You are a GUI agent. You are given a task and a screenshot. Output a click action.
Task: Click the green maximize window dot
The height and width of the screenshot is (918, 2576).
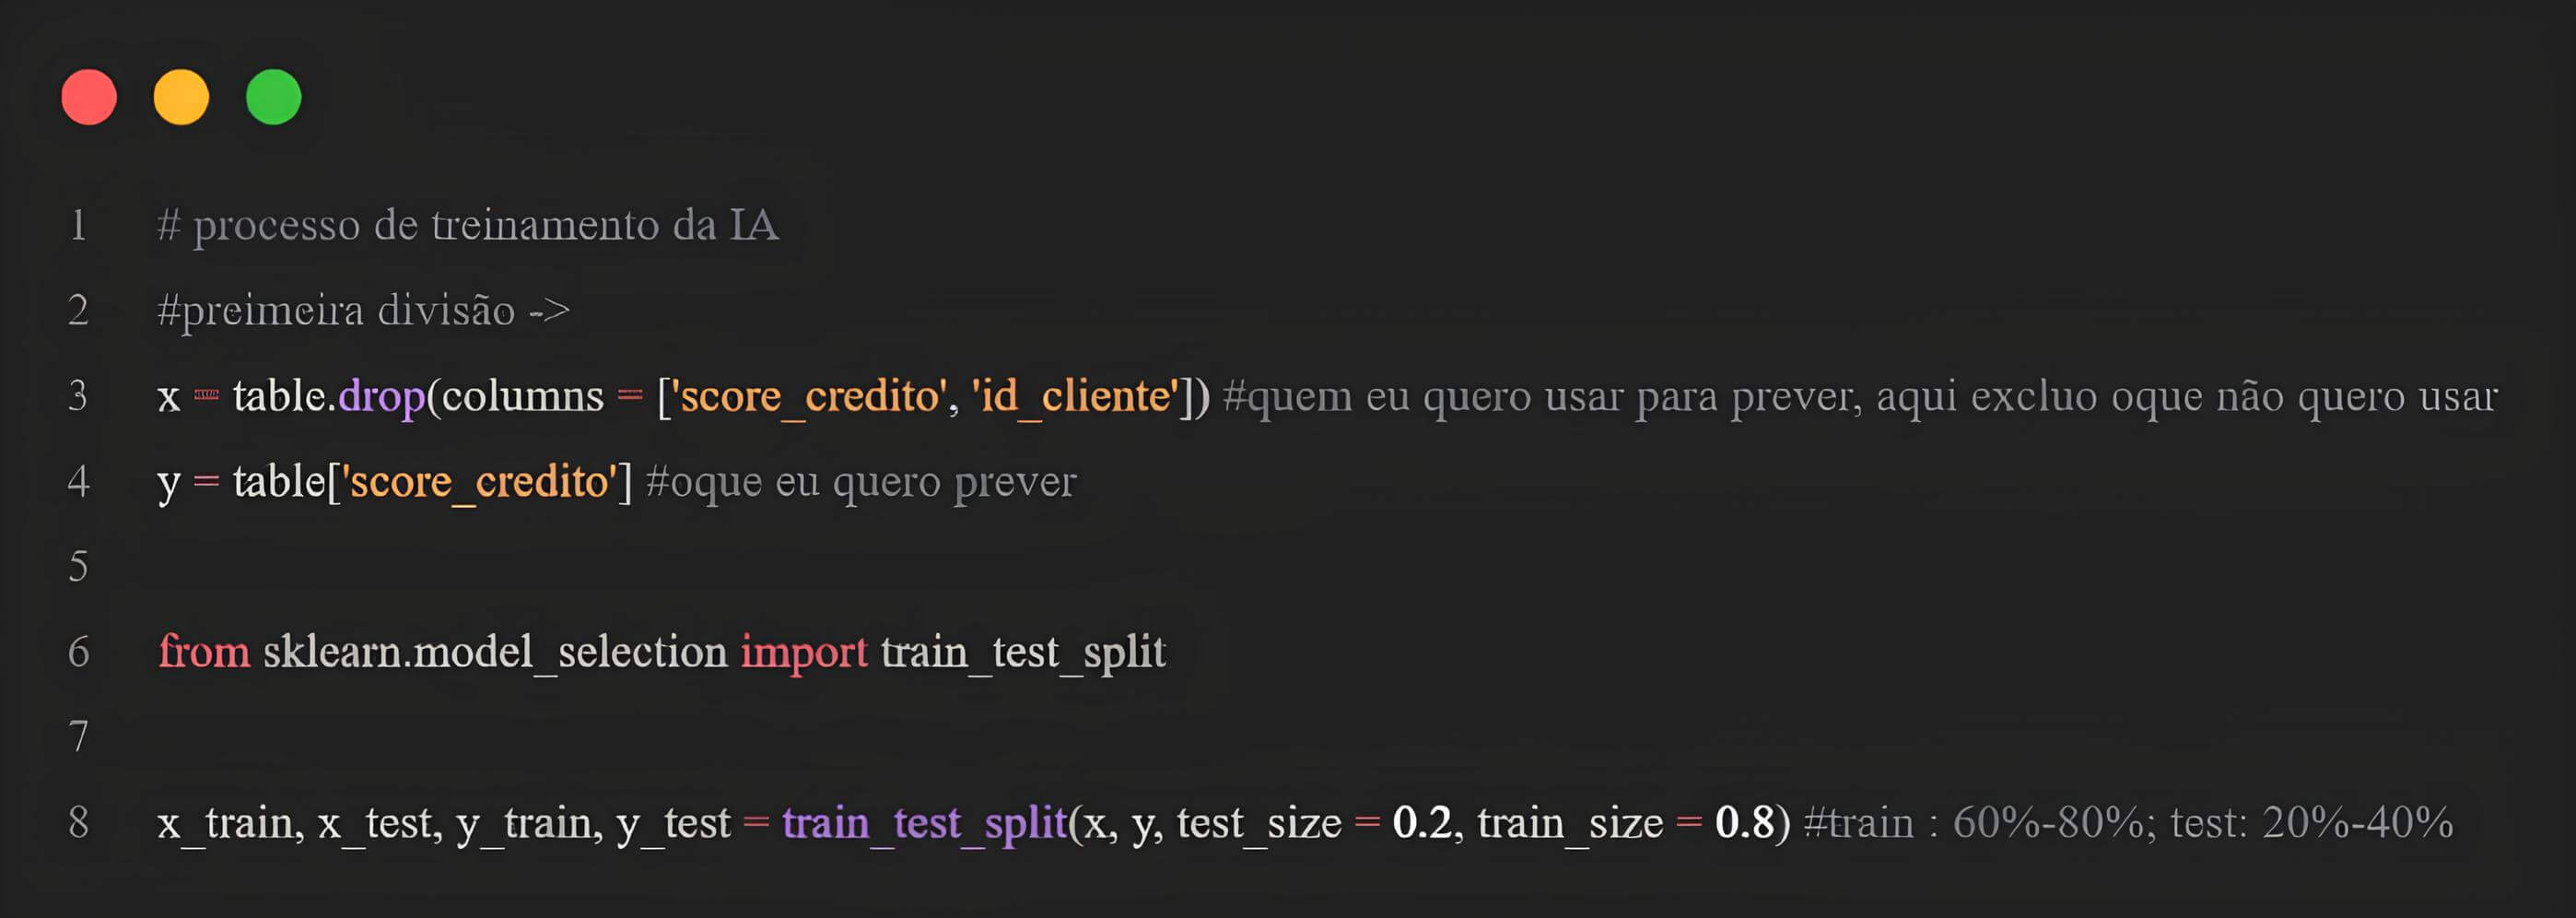click(273, 97)
